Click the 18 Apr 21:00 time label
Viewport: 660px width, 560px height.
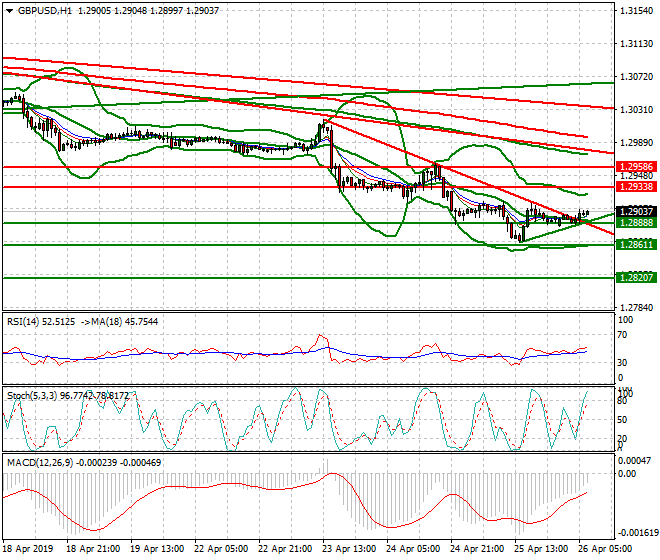tap(93, 549)
